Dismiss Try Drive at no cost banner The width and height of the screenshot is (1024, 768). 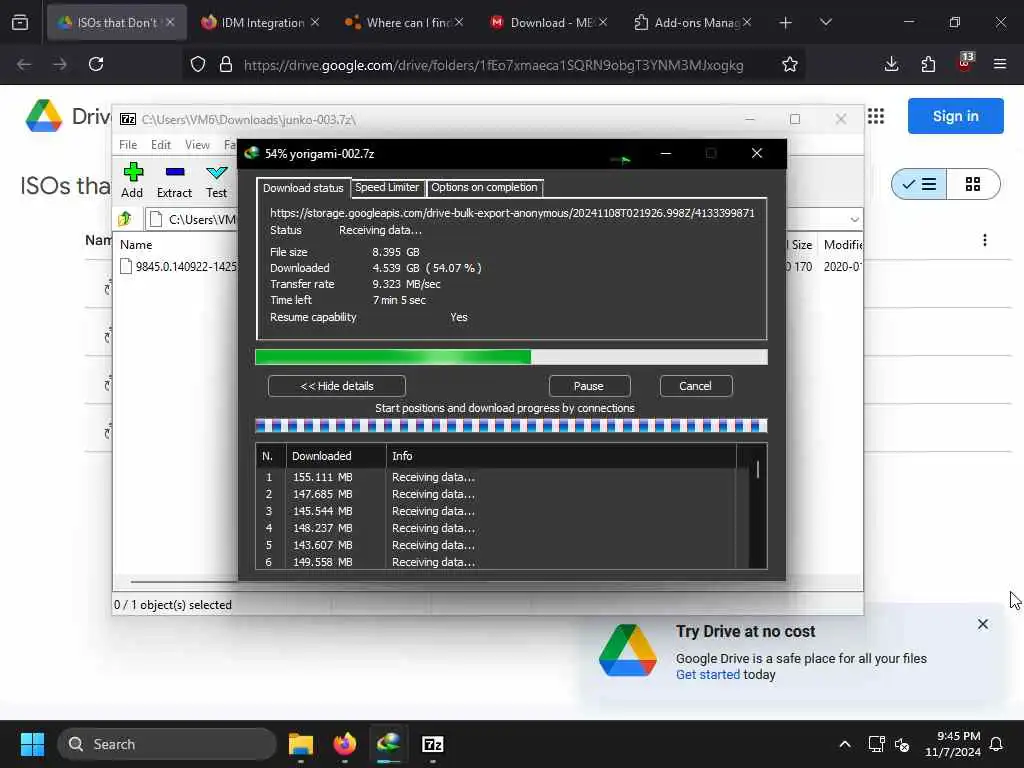click(983, 624)
